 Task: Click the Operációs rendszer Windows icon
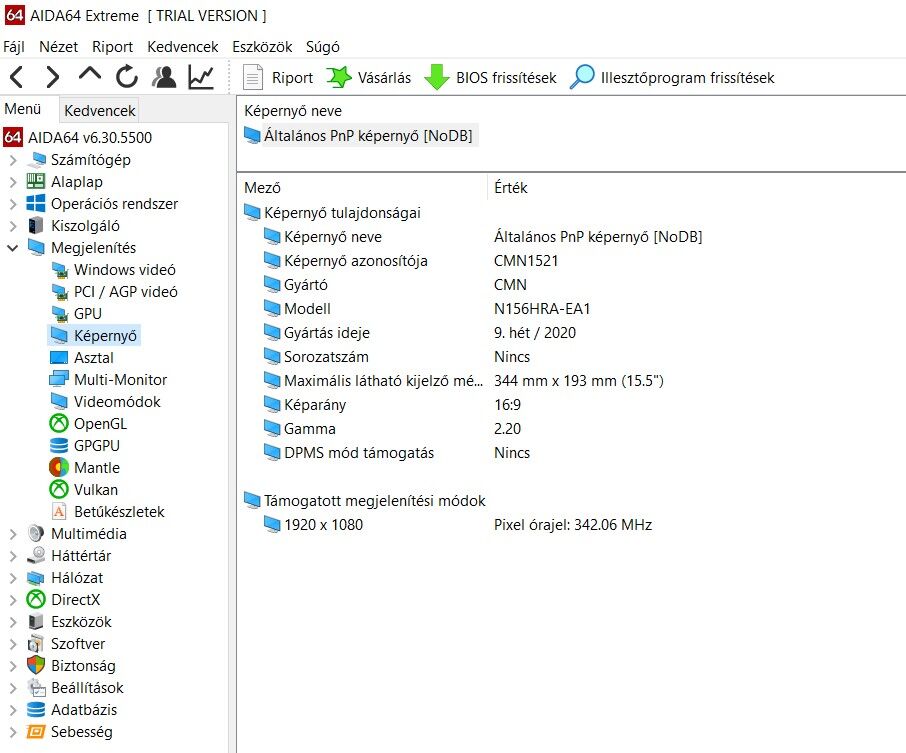36,203
